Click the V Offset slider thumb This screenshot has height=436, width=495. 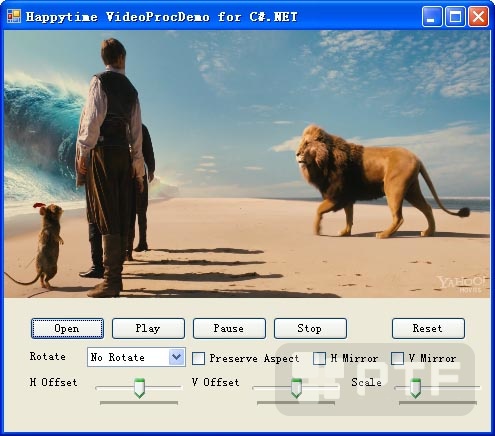296,388
